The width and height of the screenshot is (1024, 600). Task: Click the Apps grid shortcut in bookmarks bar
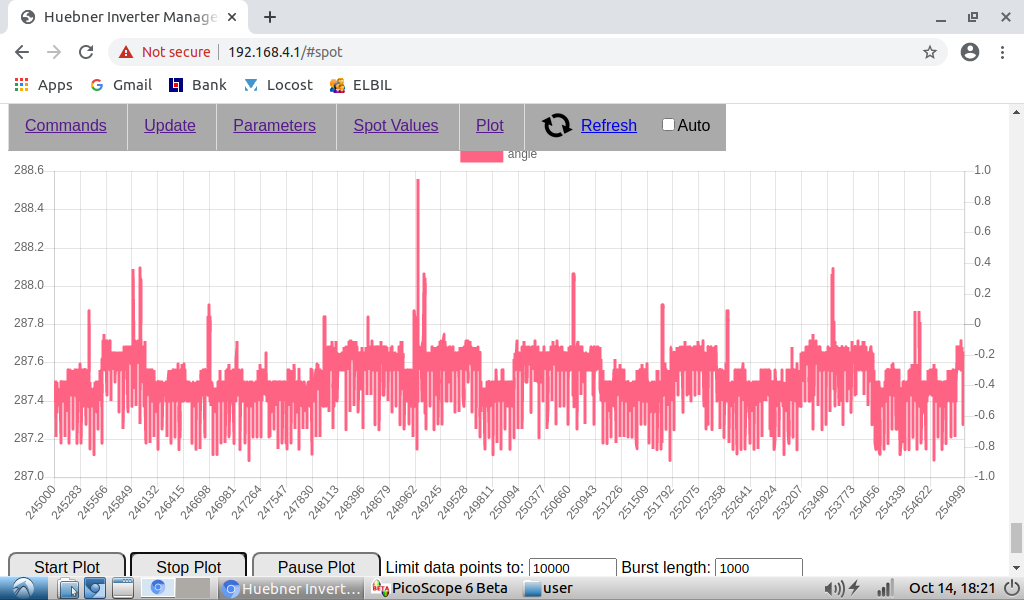point(43,85)
